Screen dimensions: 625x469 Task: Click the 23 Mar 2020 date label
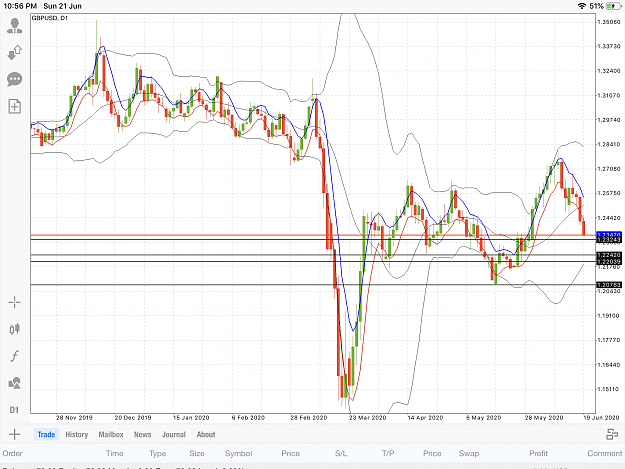pos(368,418)
